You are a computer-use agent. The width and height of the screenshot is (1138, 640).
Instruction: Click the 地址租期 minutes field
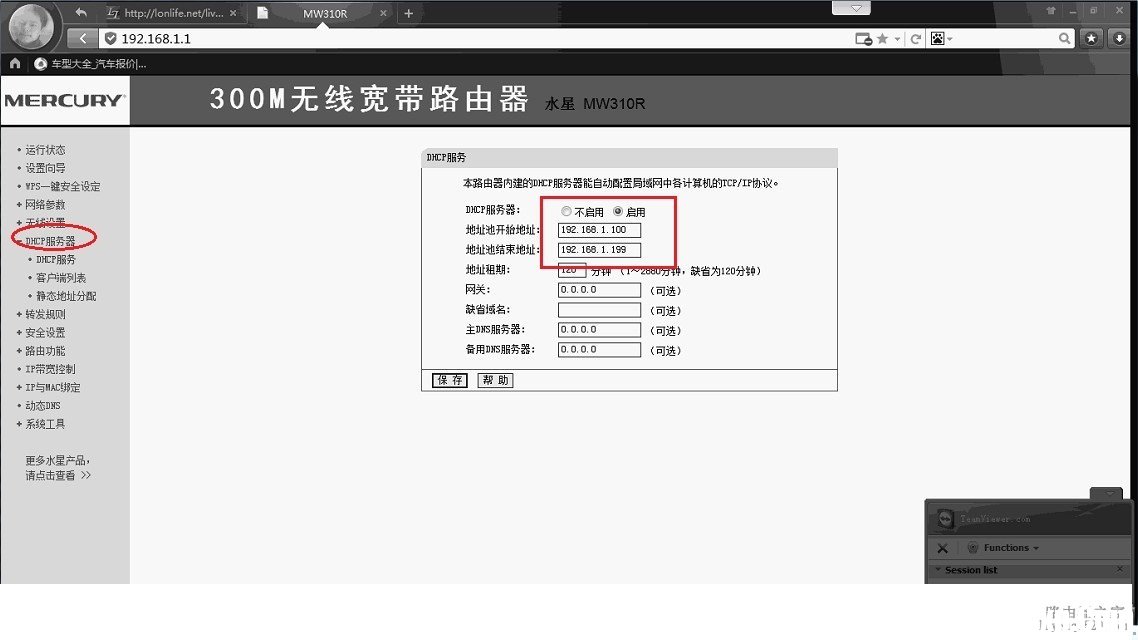572,271
